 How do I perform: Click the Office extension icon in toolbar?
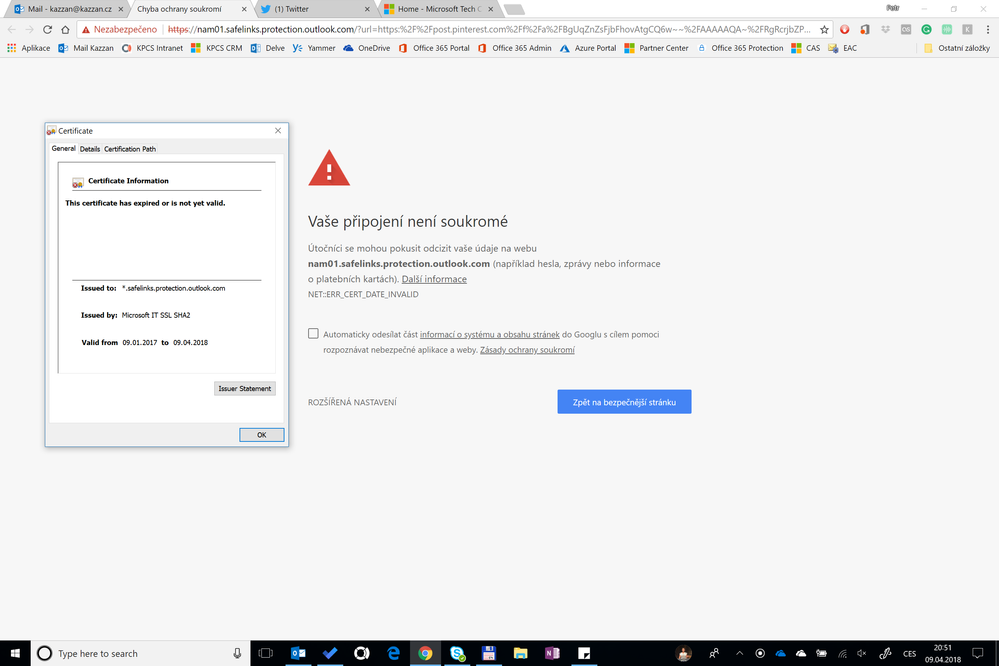pos(865,29)
